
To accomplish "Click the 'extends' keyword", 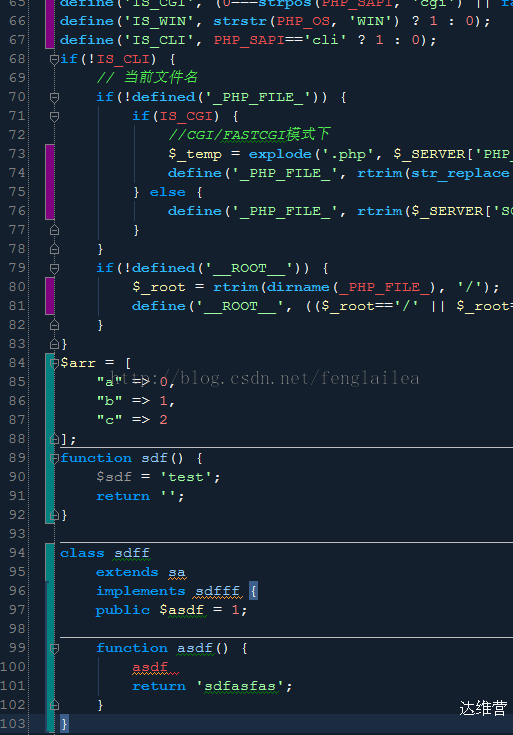I will pyautogui.click(x=127, y=572).
